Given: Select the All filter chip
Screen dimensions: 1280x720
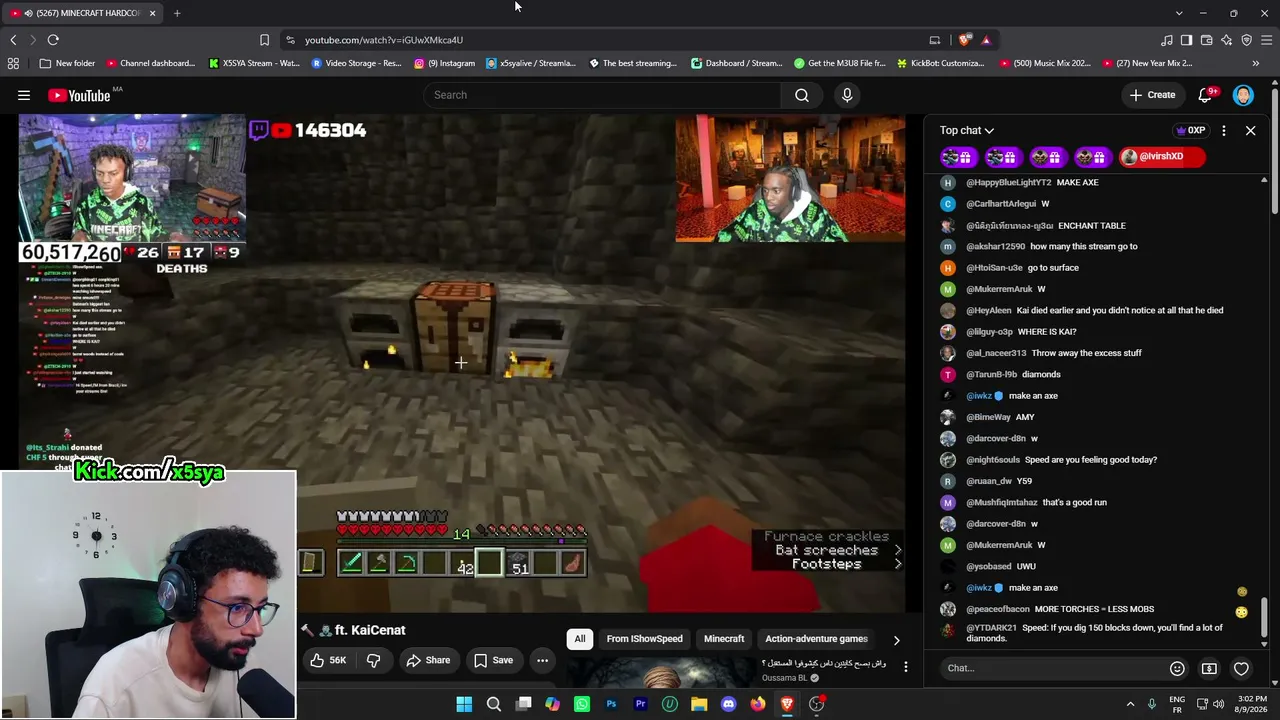Looking at the screenshot, I should 580,639.
